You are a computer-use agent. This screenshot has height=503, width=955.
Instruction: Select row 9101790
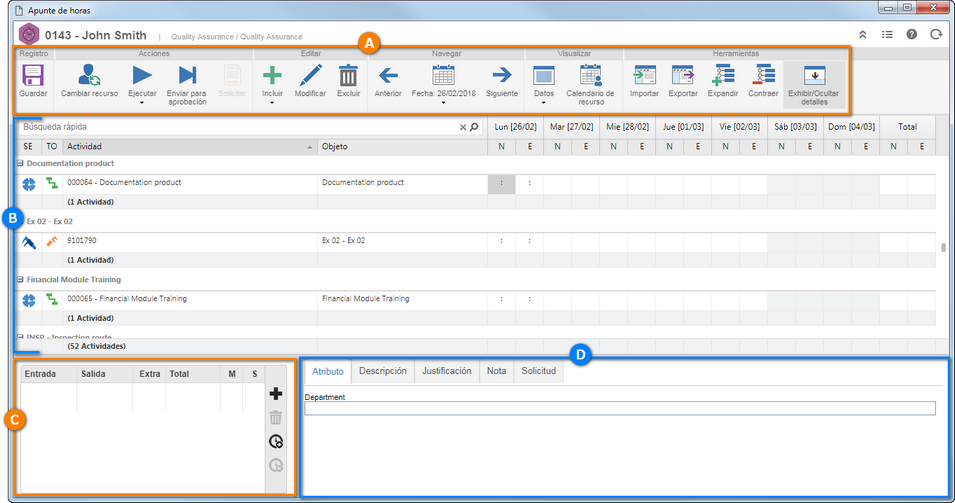(475, 241)
